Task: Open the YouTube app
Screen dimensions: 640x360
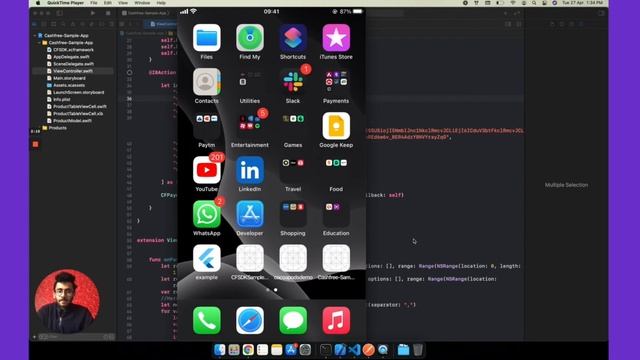Action: click(x=207, y=170)
